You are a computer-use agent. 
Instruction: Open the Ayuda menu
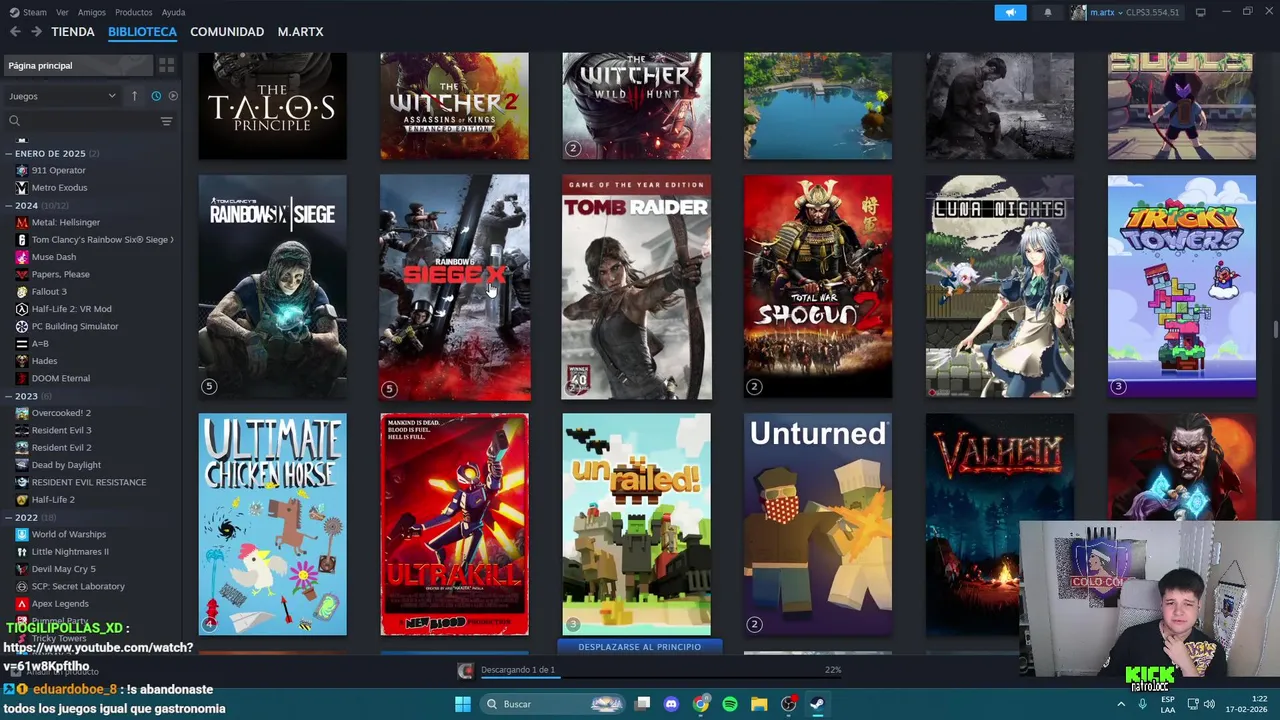(173, 12)
